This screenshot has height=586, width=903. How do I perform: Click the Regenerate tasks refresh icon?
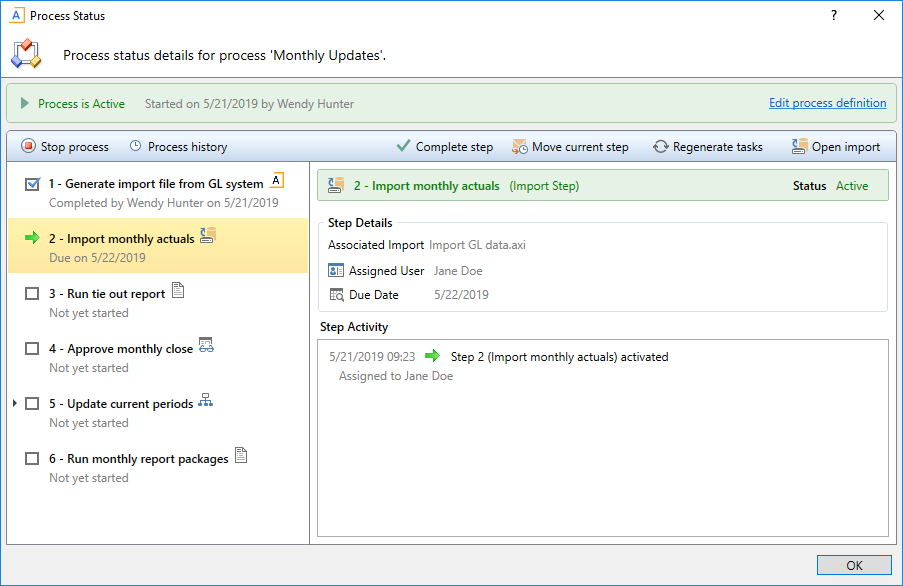(x=660, y=146)
